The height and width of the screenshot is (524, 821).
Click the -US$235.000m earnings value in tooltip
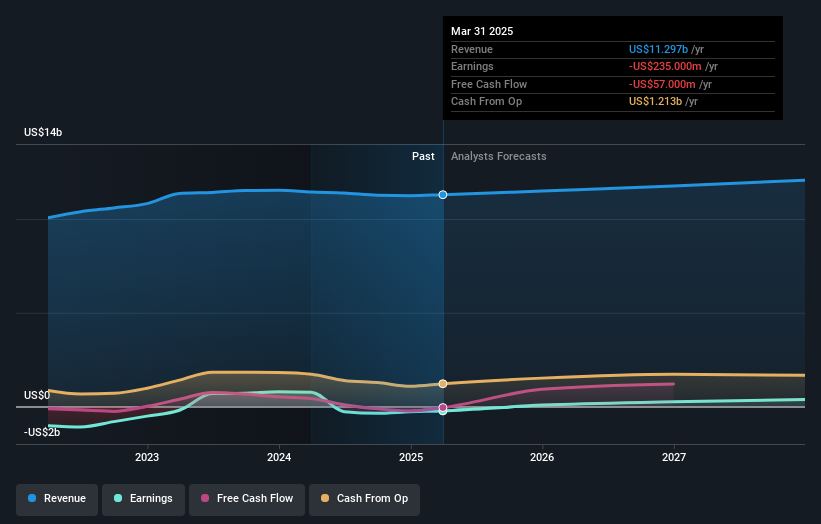(x=665, y=66)
